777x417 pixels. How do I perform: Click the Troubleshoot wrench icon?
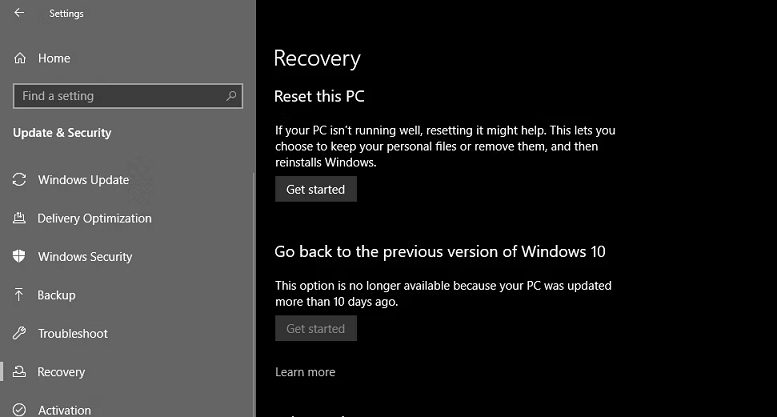pos(19,333)
